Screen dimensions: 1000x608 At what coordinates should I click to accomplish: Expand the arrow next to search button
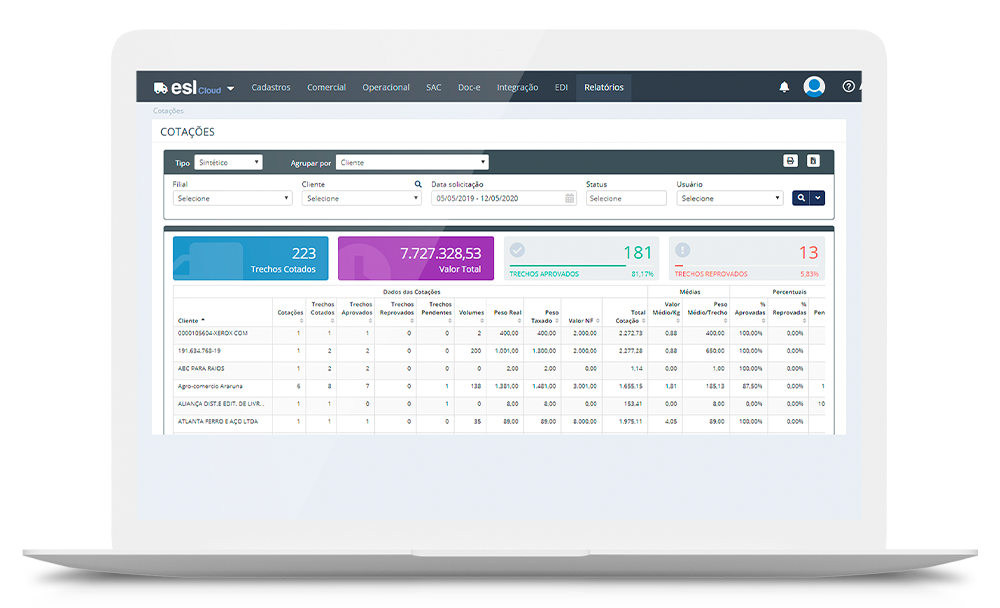[x=819, y=198]
